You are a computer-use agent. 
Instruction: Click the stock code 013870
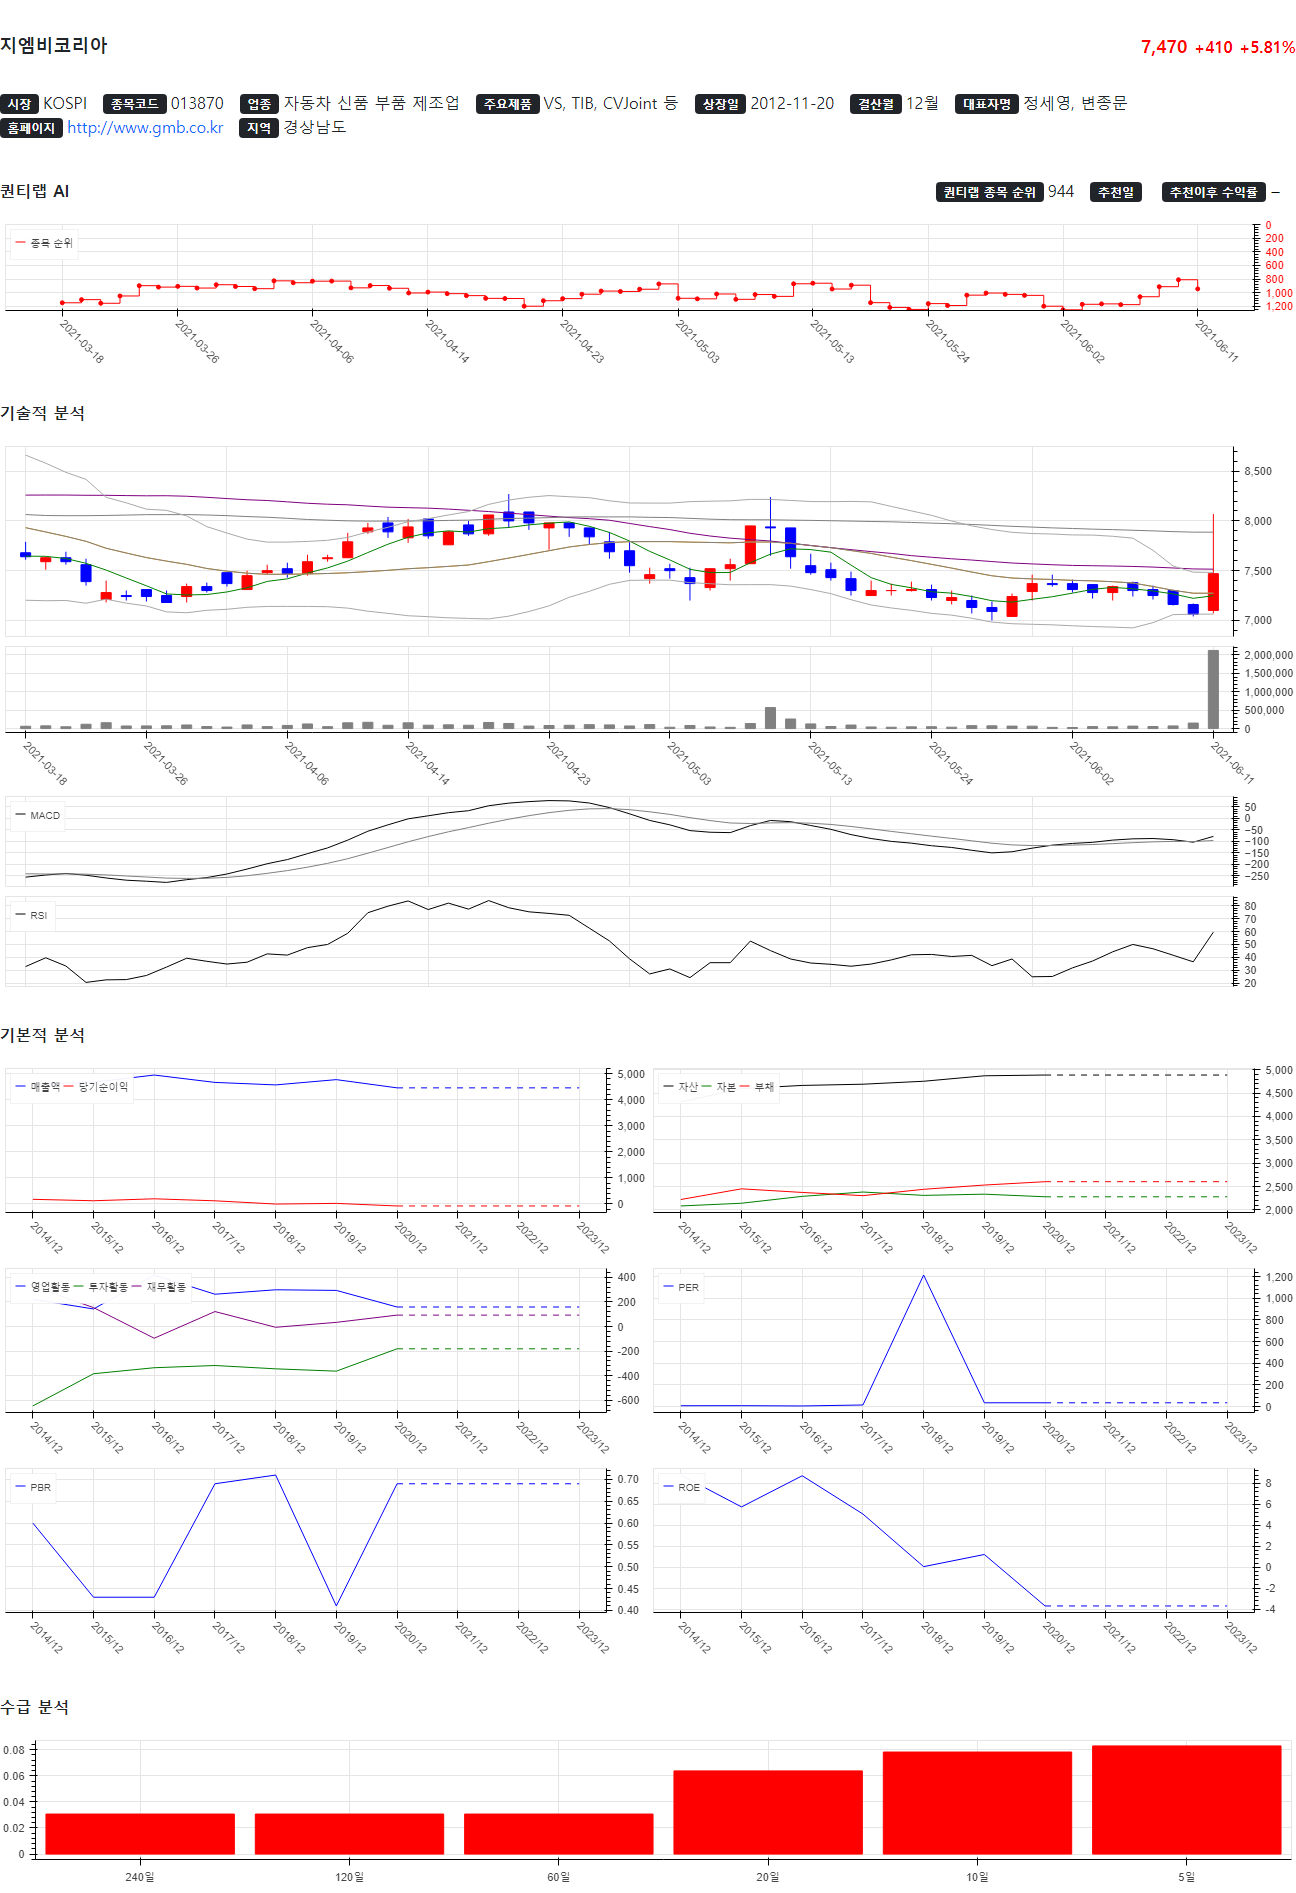197,103
